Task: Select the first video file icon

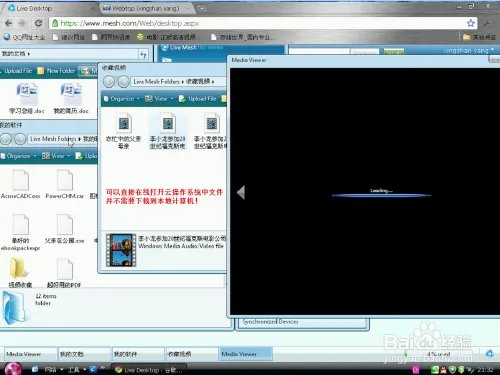Action: tap(124, 124)
